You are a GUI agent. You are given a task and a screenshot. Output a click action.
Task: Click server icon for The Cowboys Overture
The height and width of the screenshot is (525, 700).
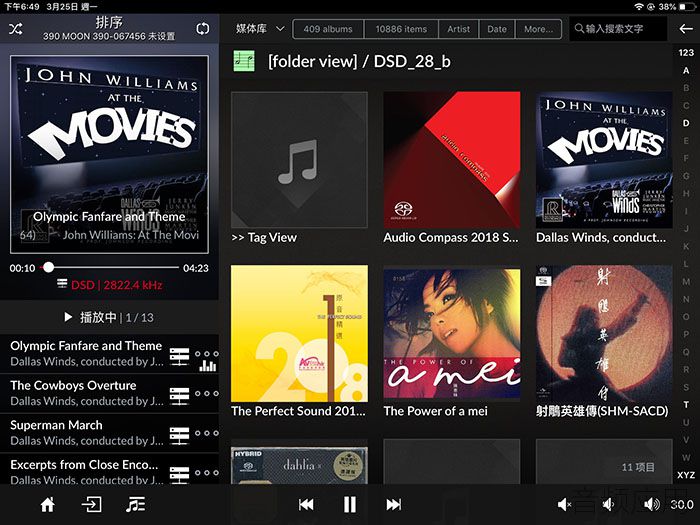179,396
